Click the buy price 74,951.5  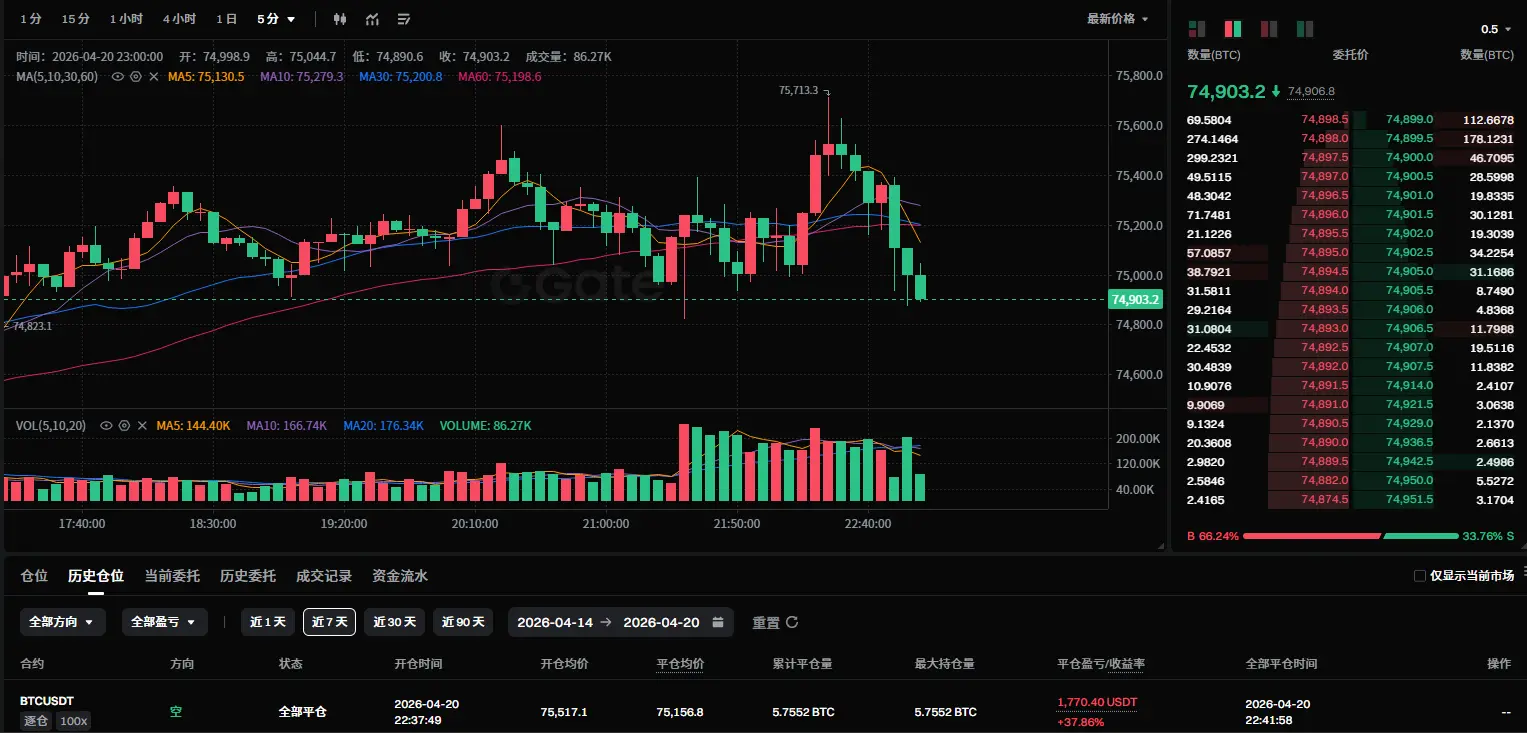pos(1409,500)
